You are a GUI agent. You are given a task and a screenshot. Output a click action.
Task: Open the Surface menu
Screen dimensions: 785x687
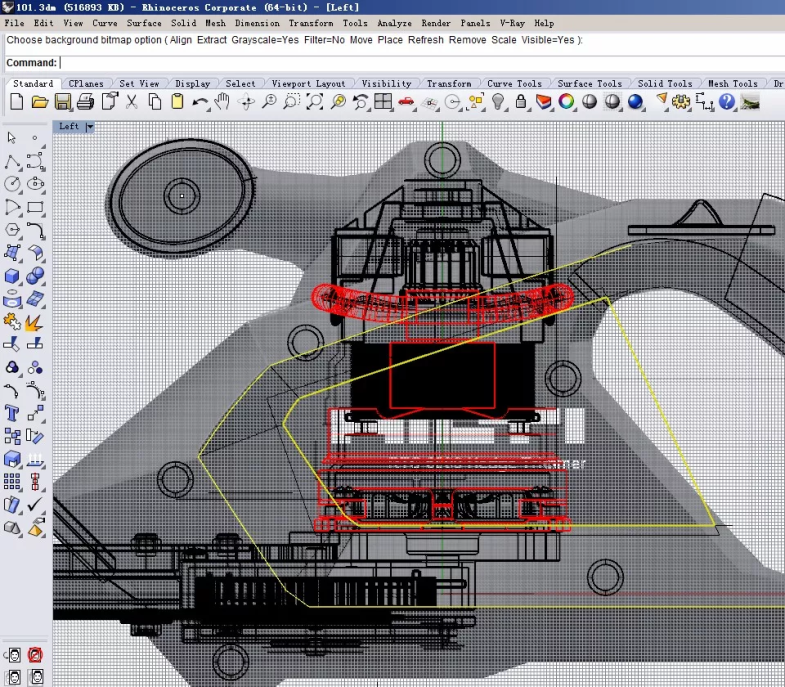pyautogui.click(x=144, y=22)
